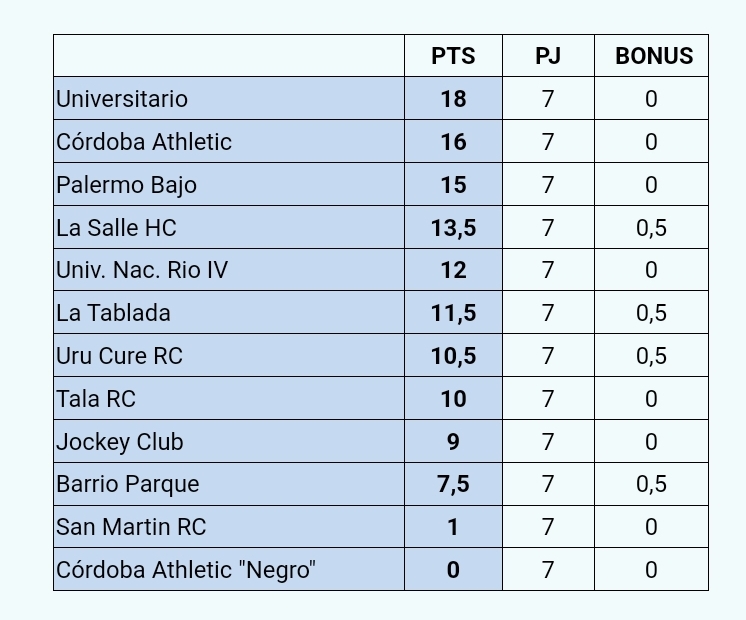Select the Palermo Bajo team cell
Screen dimensions: 746x620
(229, 184)
